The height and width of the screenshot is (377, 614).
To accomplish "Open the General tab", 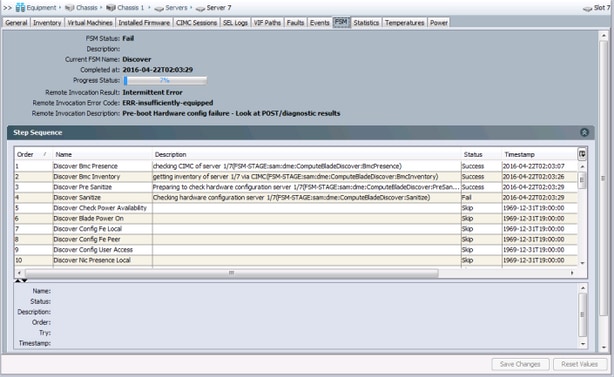I will (16, 23).
